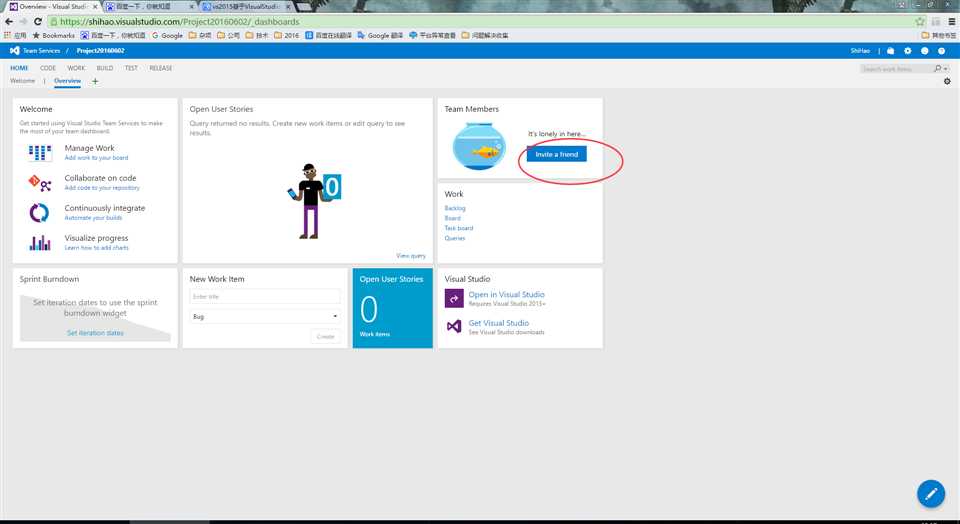Go to the HOME hub
960x524 pixels.
[x=19, y=68]
